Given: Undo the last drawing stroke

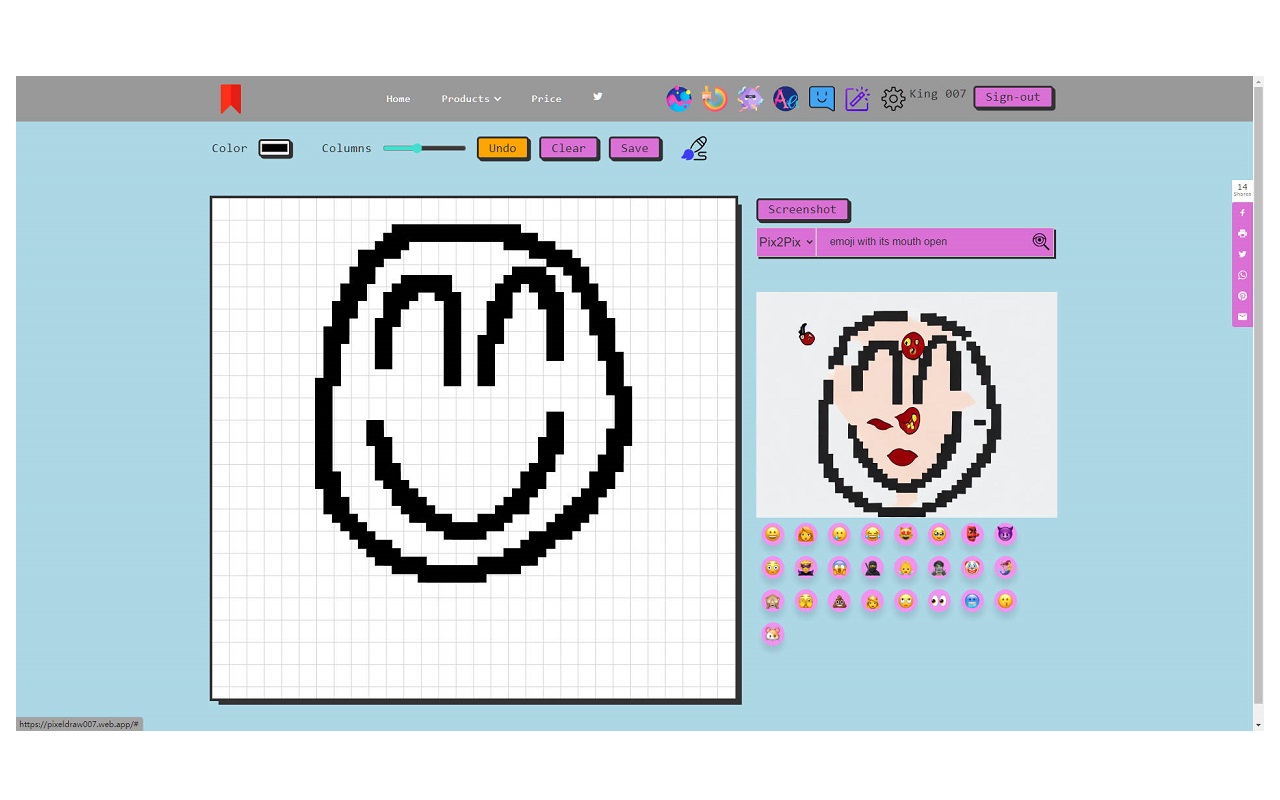Looking at the screenshot, I should (x=503, y=148).
